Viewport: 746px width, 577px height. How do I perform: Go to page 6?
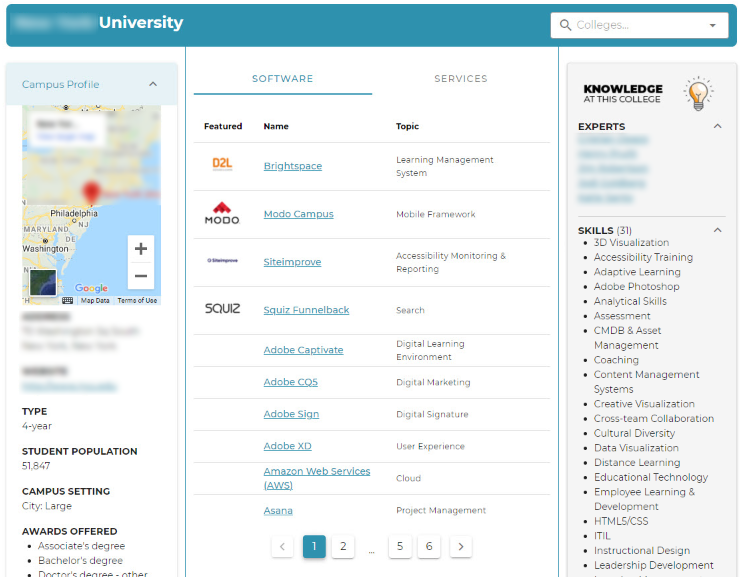pos(429,547)
